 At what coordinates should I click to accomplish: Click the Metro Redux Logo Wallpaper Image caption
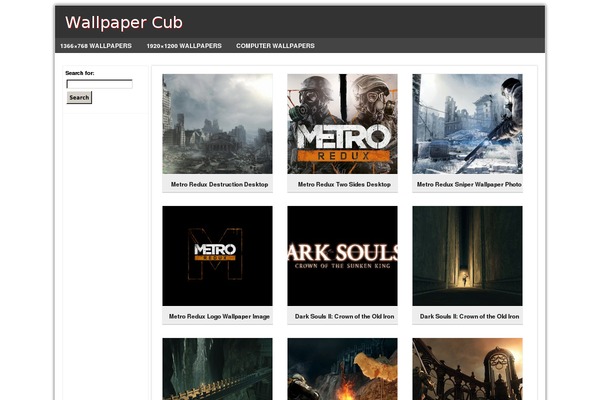[x=219, y=317]
